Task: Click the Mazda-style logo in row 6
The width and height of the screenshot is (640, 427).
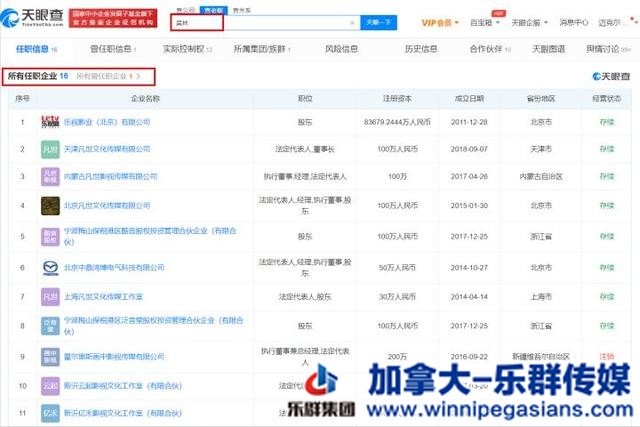Action: [x=50, y=267]
